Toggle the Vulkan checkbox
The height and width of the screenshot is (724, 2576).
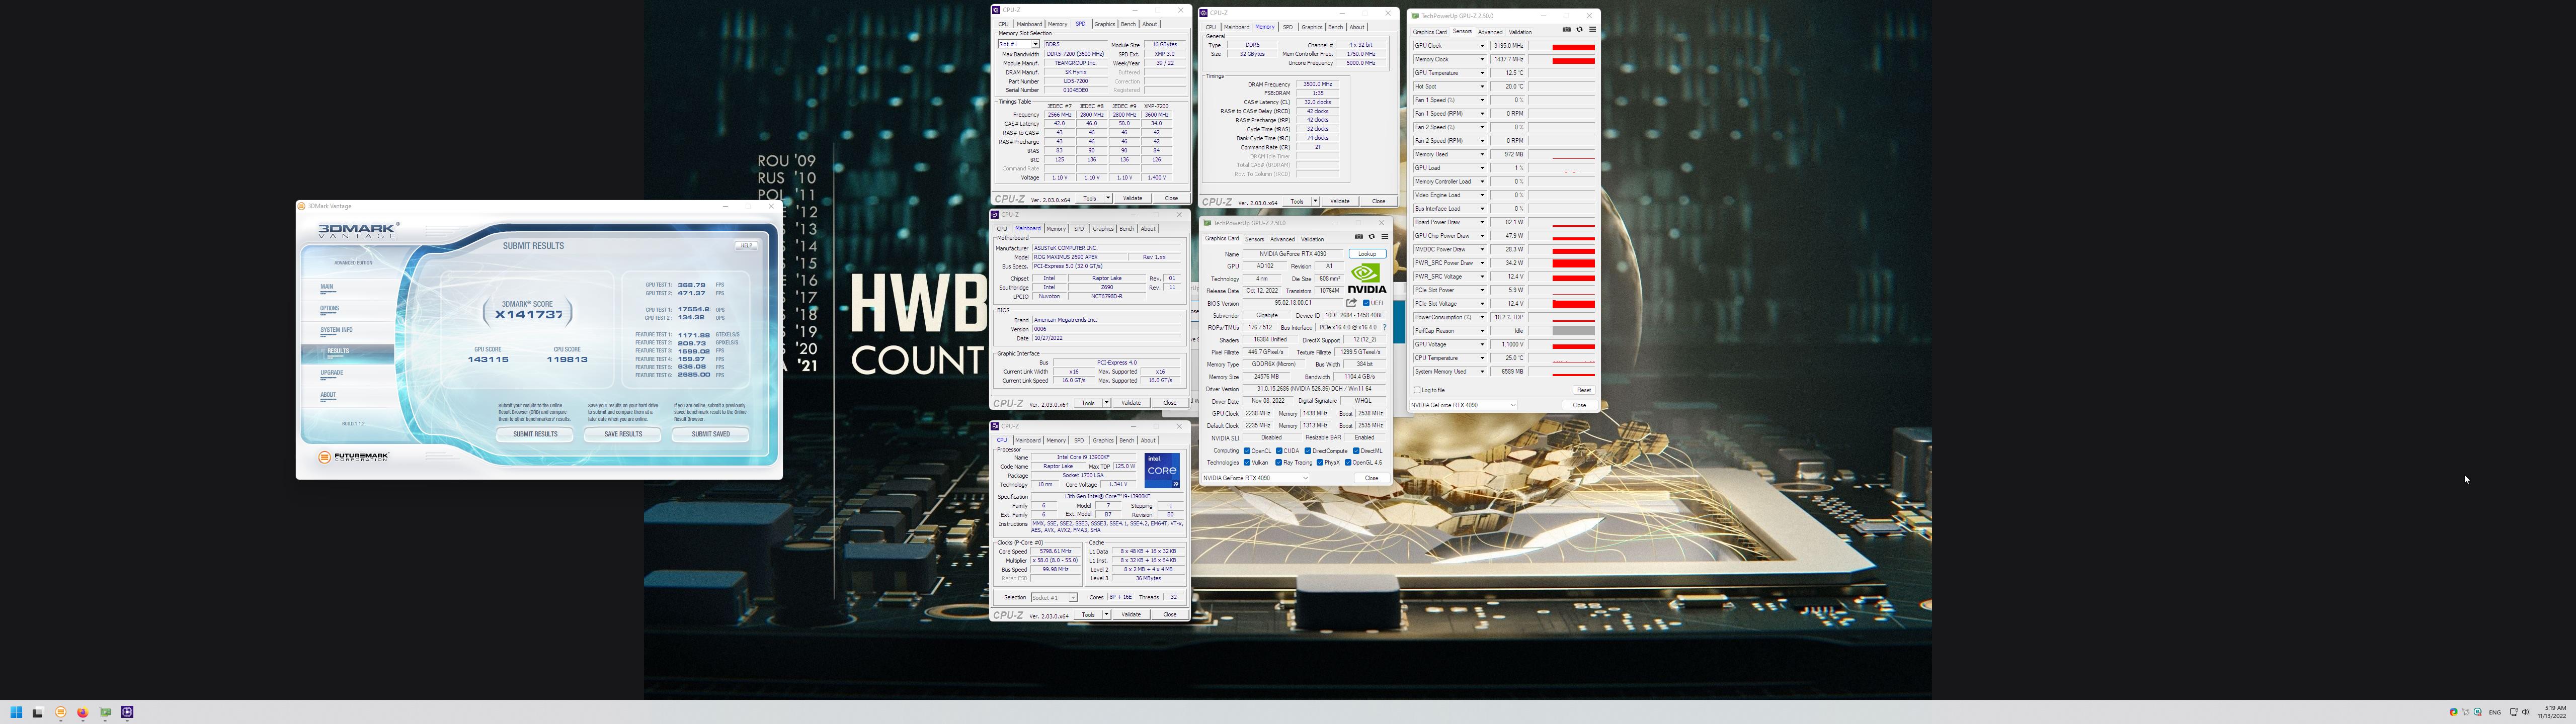(1247, 463)
